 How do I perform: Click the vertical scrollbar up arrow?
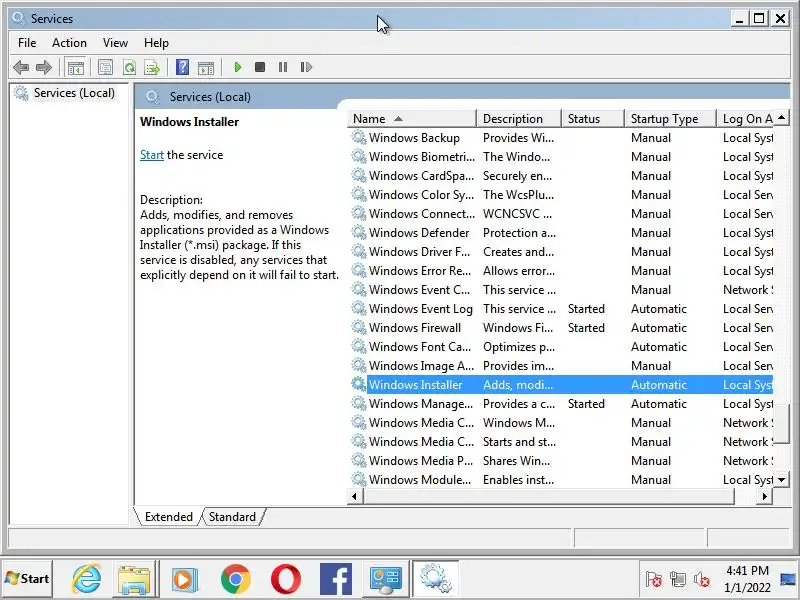782,118
